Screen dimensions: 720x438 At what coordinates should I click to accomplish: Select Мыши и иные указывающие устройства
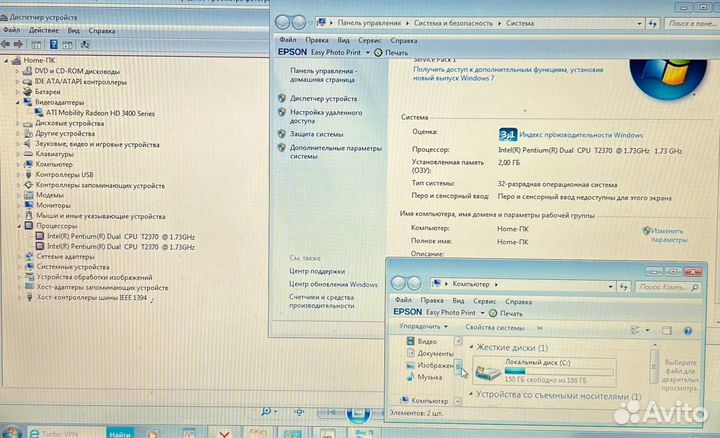[101, 216]
